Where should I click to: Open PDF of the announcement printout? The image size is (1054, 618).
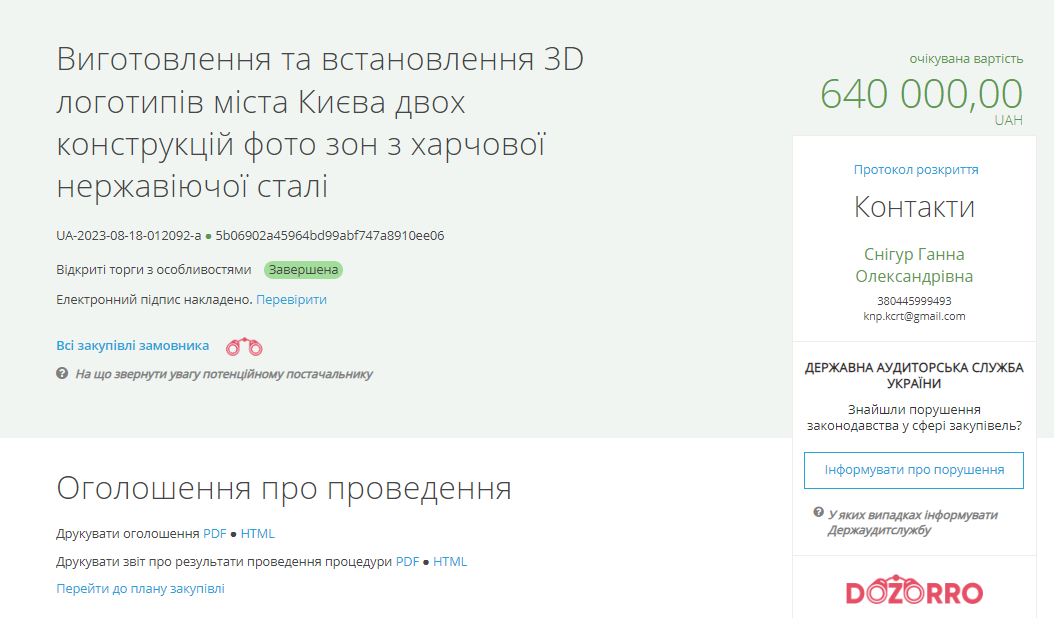pos(215,534)
